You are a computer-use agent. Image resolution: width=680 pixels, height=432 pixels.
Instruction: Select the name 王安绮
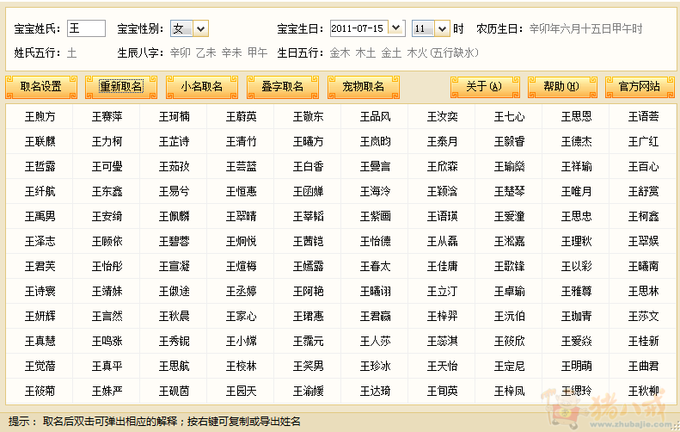[107, 216]
